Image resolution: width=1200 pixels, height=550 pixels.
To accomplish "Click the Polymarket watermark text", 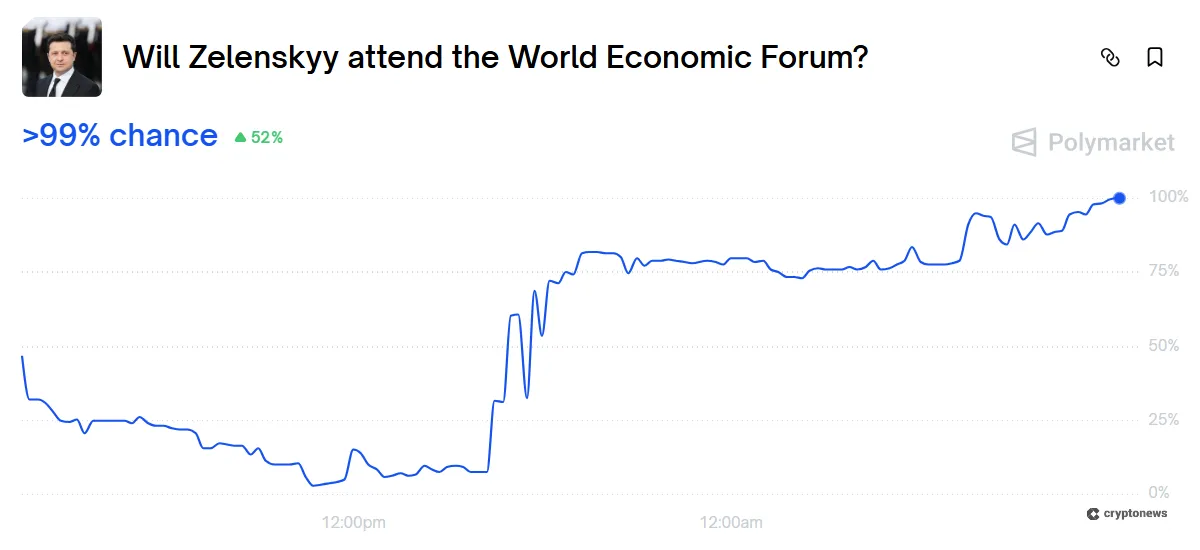I will pyautogui.click(x=1111, y=143).
